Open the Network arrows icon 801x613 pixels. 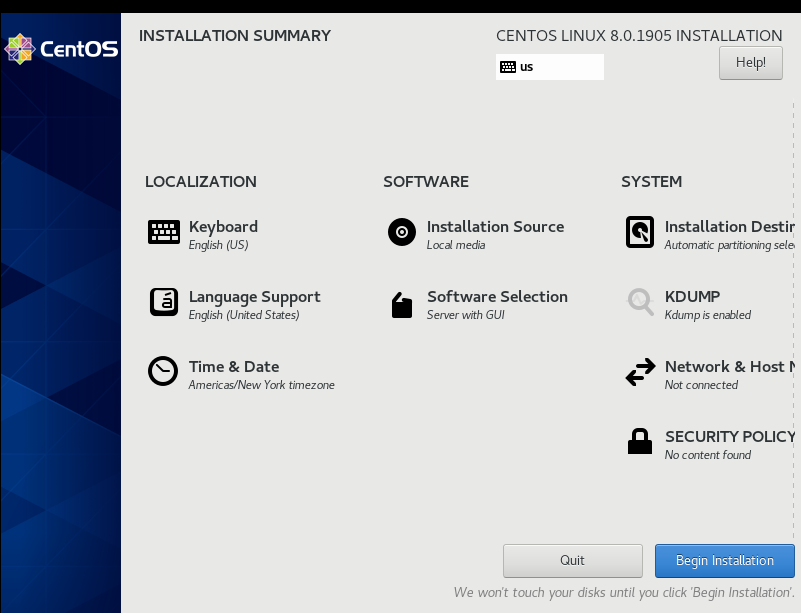[640, 371]
